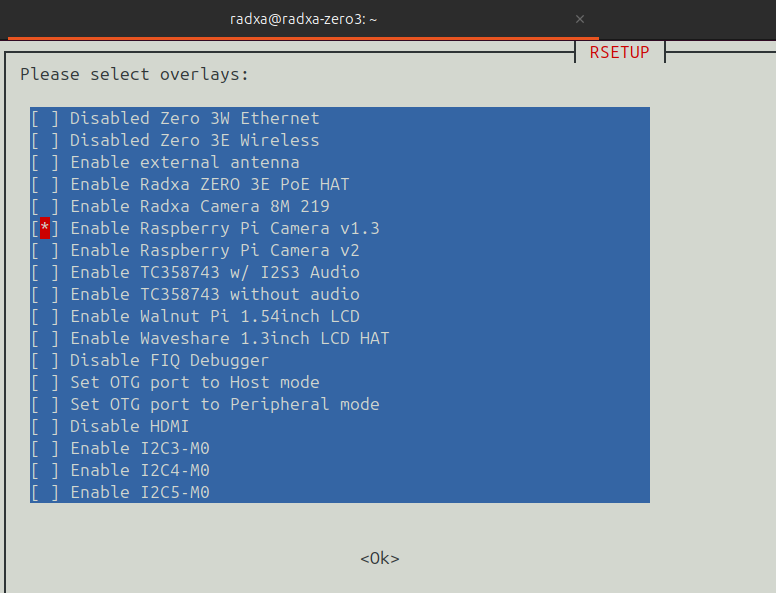
Task: Select 'Enable Raspberry Pi Camera v2' text
Action: (214, 250)
